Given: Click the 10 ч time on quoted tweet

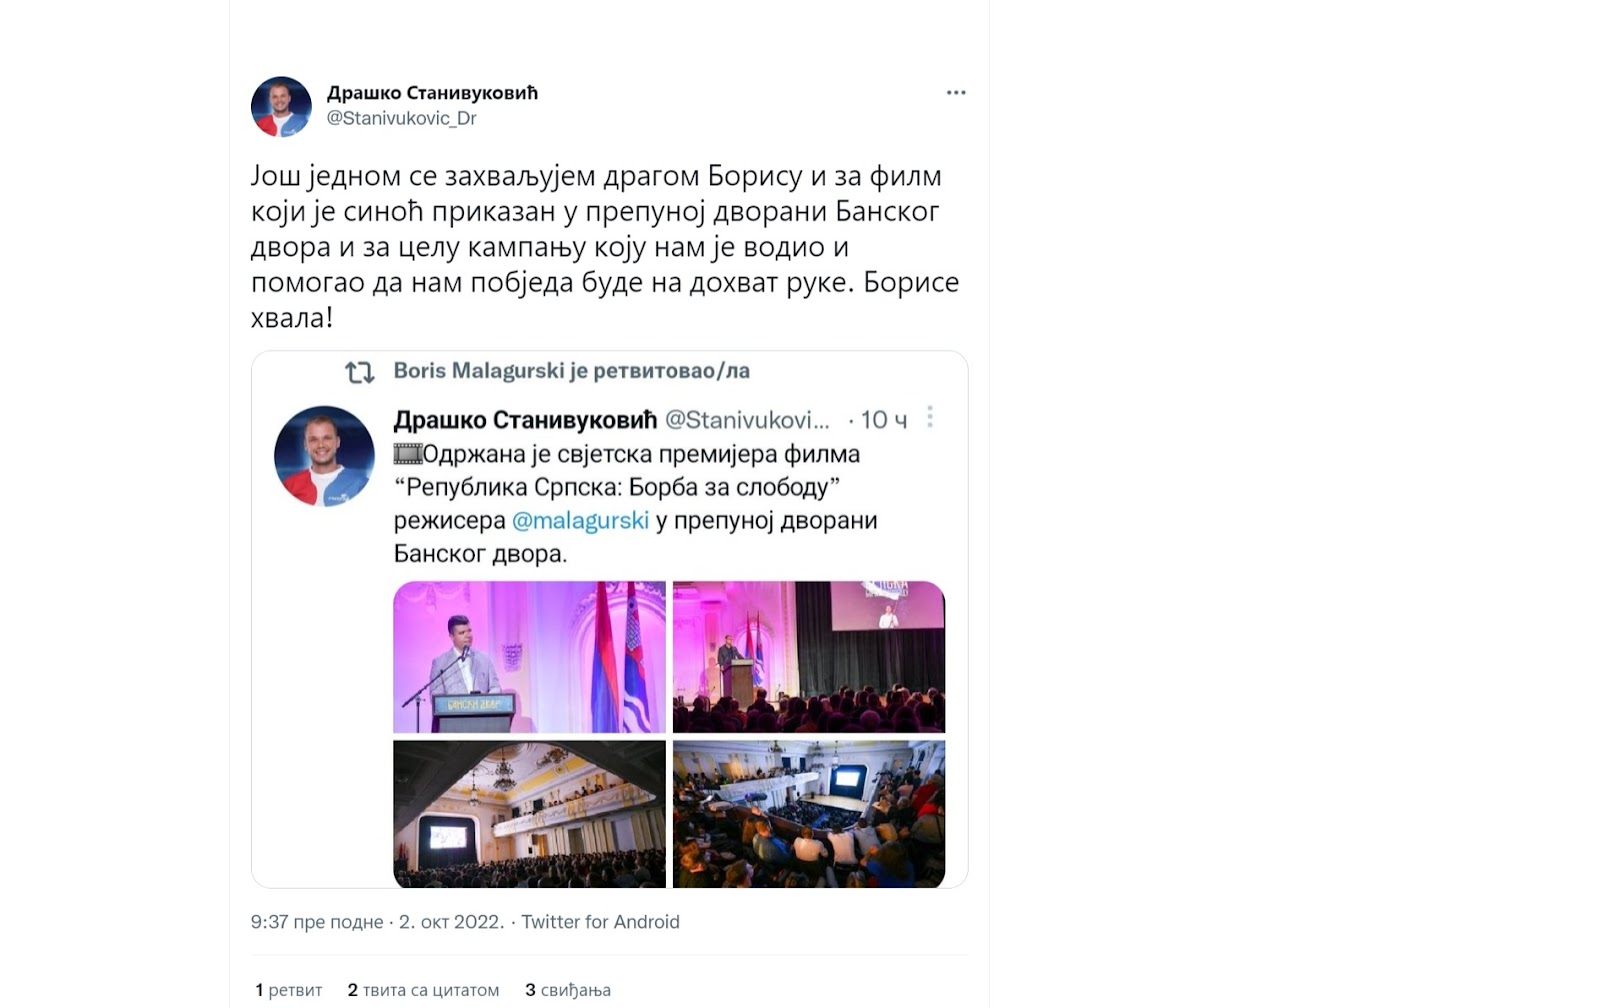Looking at the screenshot, I should 884,420.
